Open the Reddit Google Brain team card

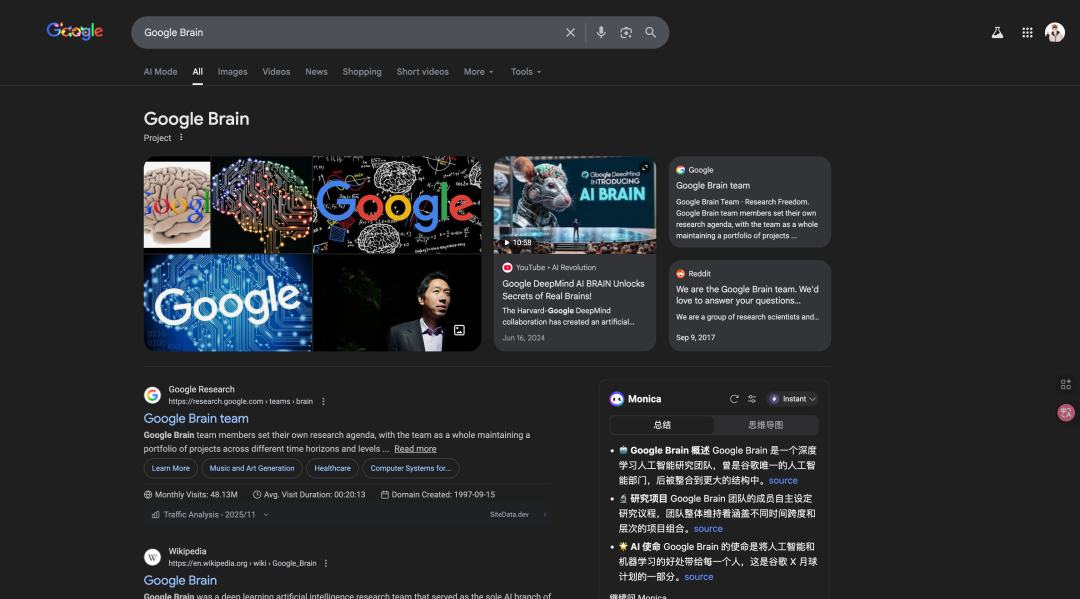749,306
